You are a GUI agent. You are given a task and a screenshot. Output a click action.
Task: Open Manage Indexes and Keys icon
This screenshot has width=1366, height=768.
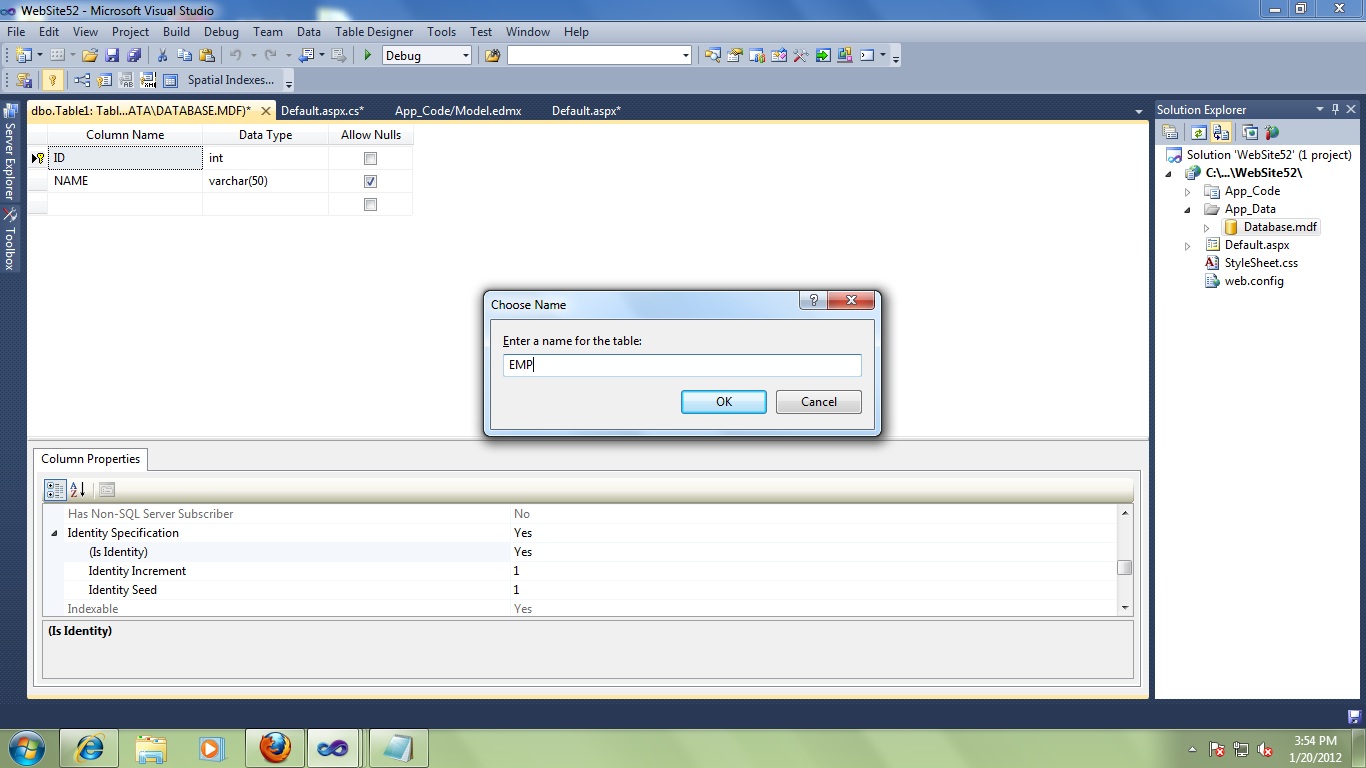102,80
